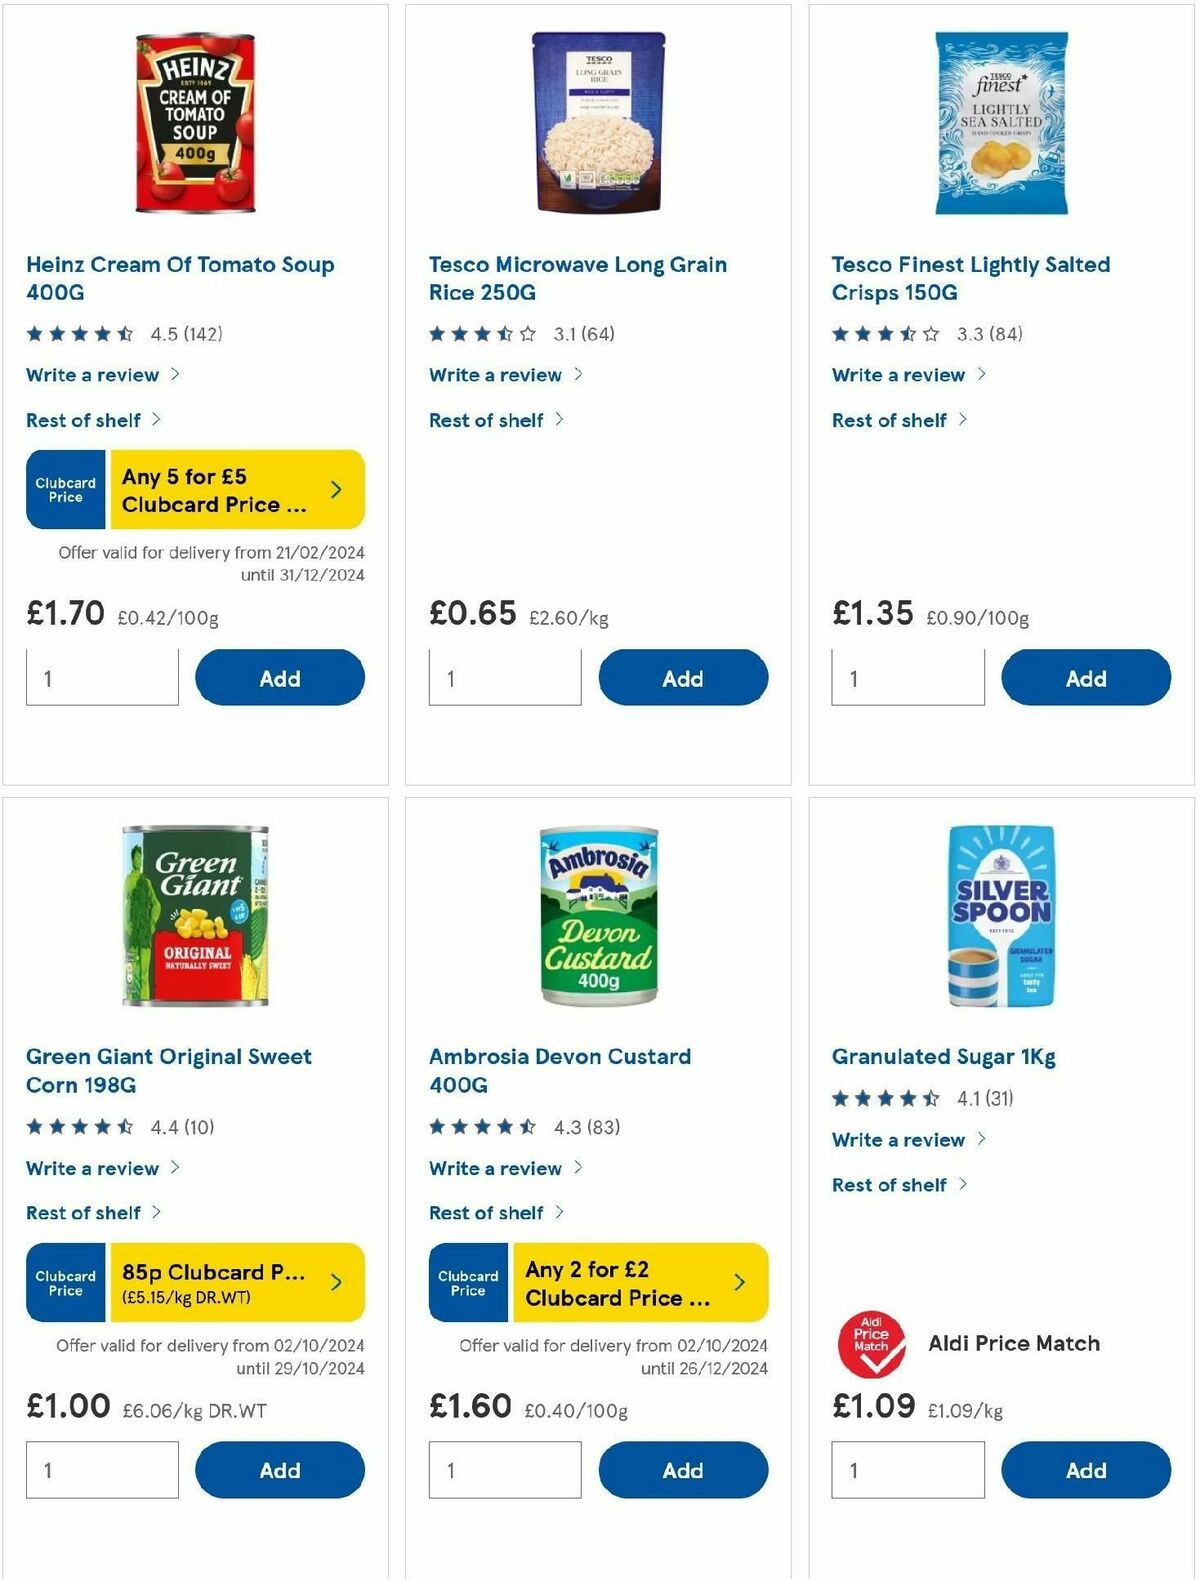The width and height of the screenshot is (1200, 1581).
Task: Click the Clubcard Price badge on Green Giant offer
Action: tap(65, 1283)
